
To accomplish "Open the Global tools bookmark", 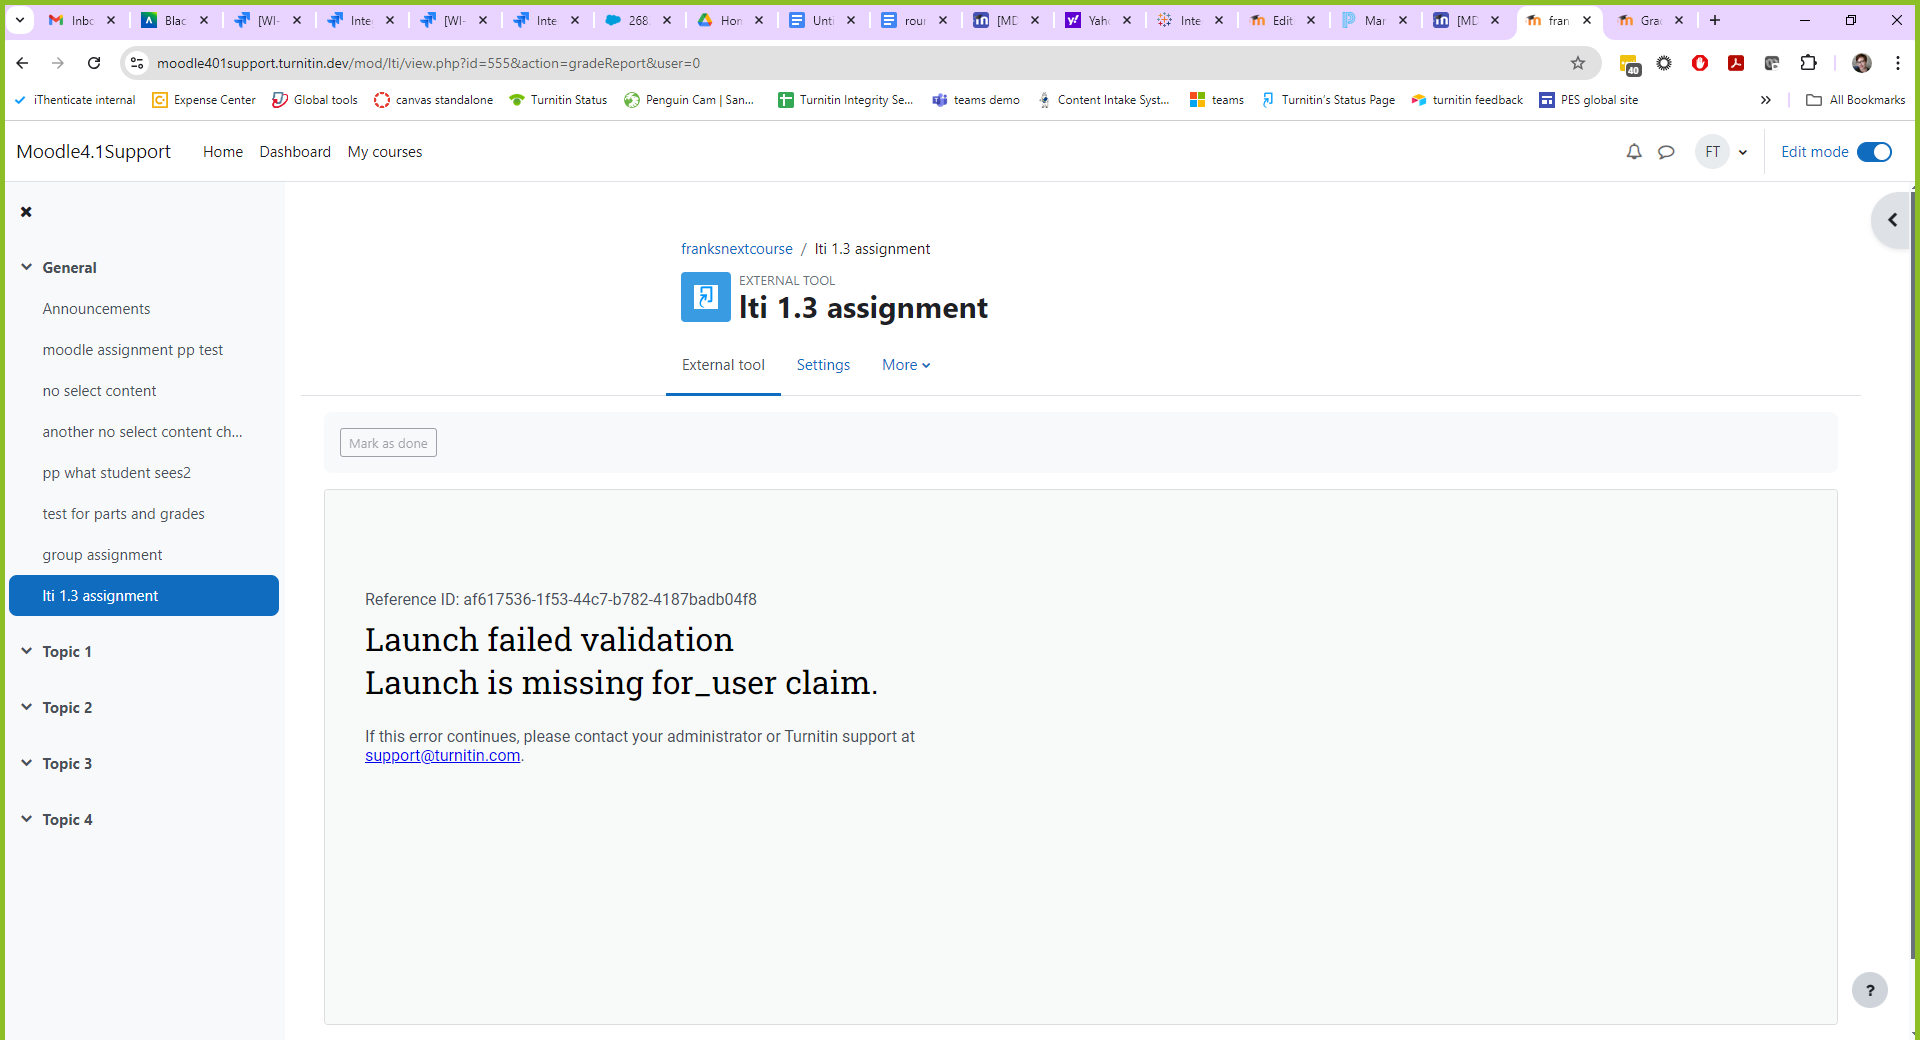I will point(315,100).
